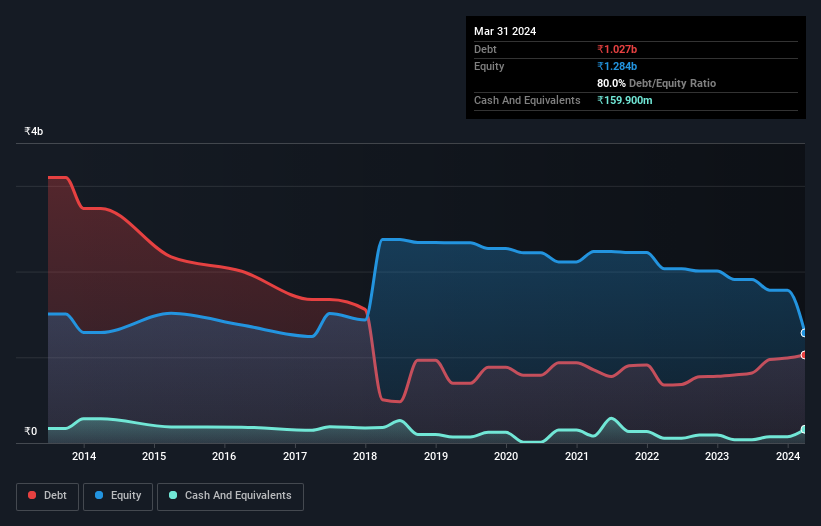This screenshot has height=526, width=821.
Task: Click the ₹1.284b equity value
Action: pos(617,66)
